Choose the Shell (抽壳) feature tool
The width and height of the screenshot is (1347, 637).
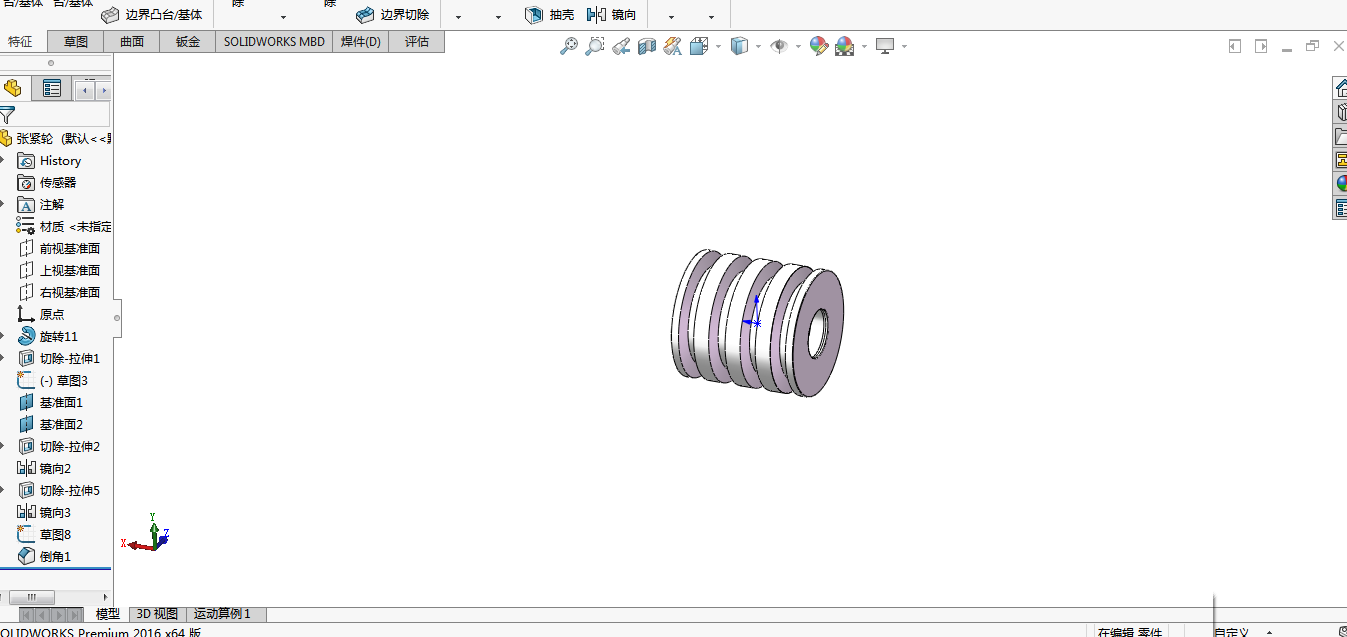click(549, 15)
